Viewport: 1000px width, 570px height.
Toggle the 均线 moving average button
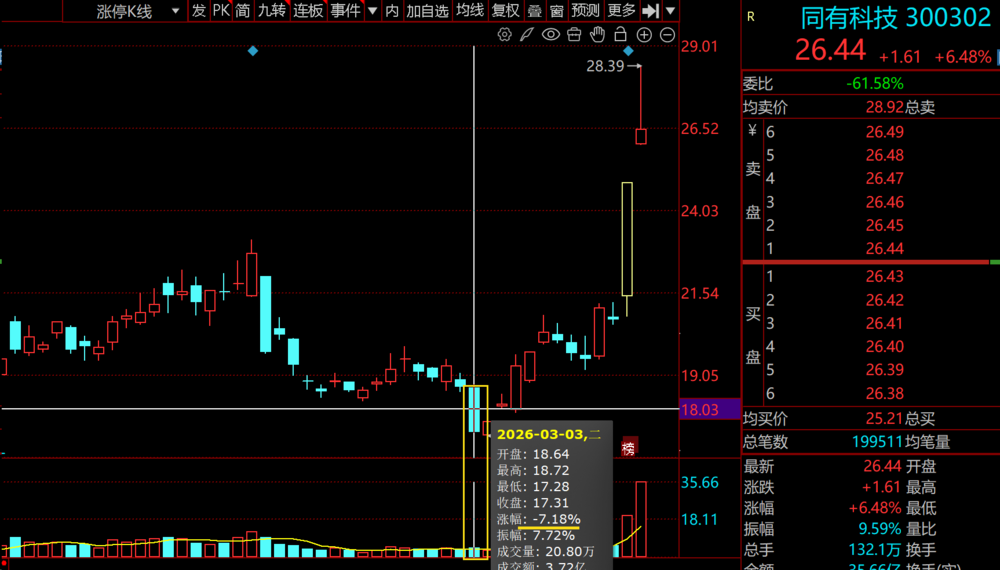coord(470,11)
